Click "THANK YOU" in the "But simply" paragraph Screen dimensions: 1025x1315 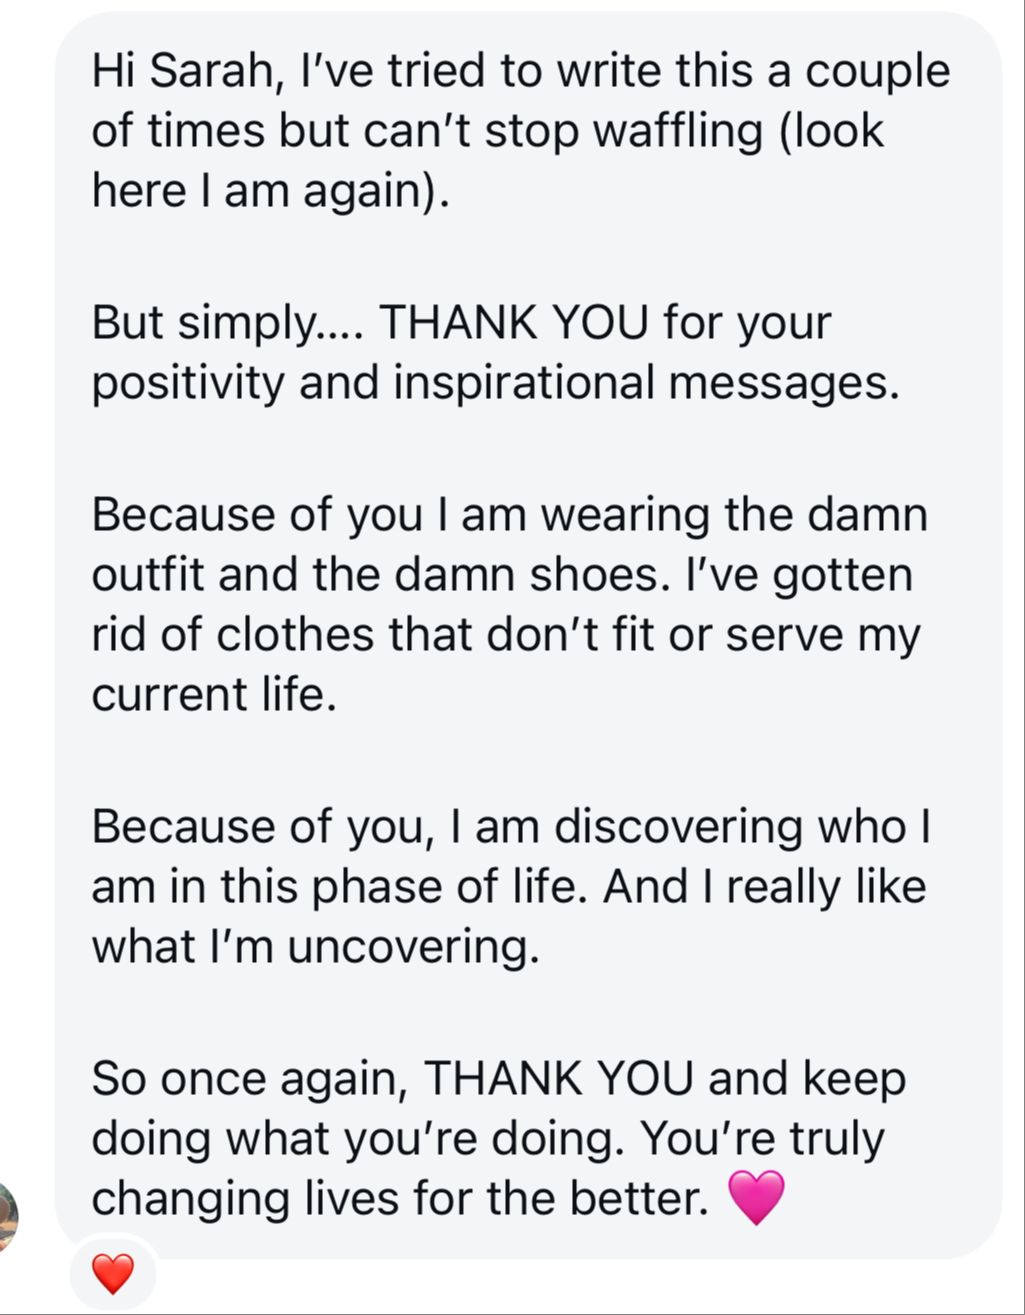[x=516, y=323]
